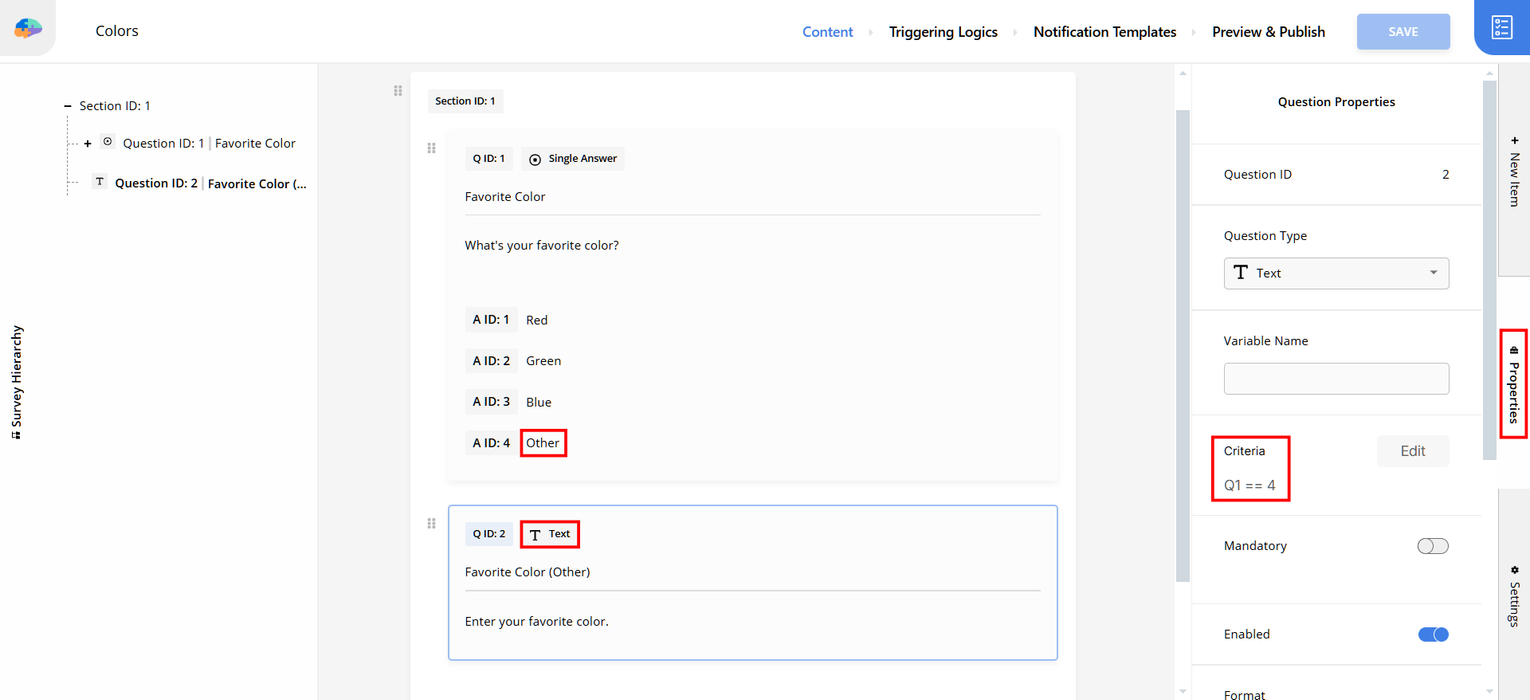This screenshot has width=1530, height=700.
Task: Expand Question ID: 1 in hierarchy tree
Action: pyautogui.click(x=88, y=144)
